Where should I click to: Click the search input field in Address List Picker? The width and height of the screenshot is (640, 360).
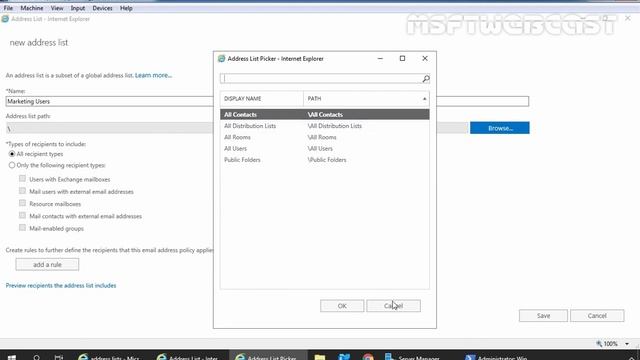[x=321, y=78]
